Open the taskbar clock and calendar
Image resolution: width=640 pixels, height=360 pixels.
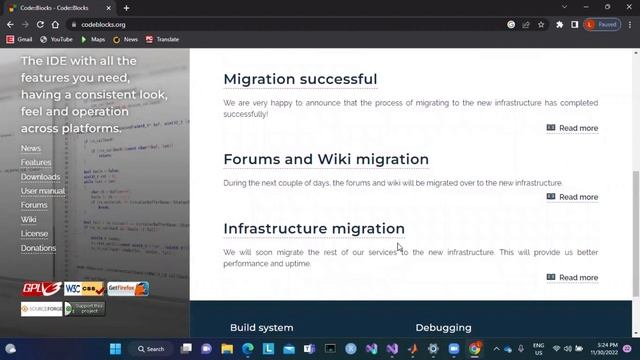pos(604,349)
